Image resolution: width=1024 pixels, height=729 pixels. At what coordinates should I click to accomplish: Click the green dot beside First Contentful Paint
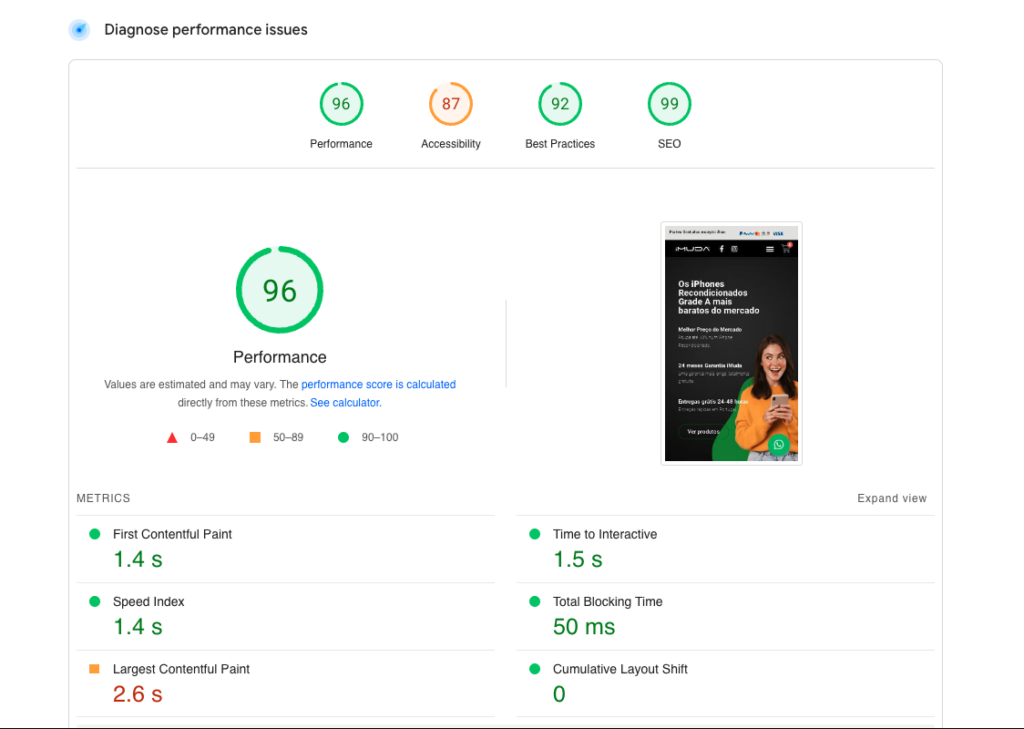click(x=95, y=534)
